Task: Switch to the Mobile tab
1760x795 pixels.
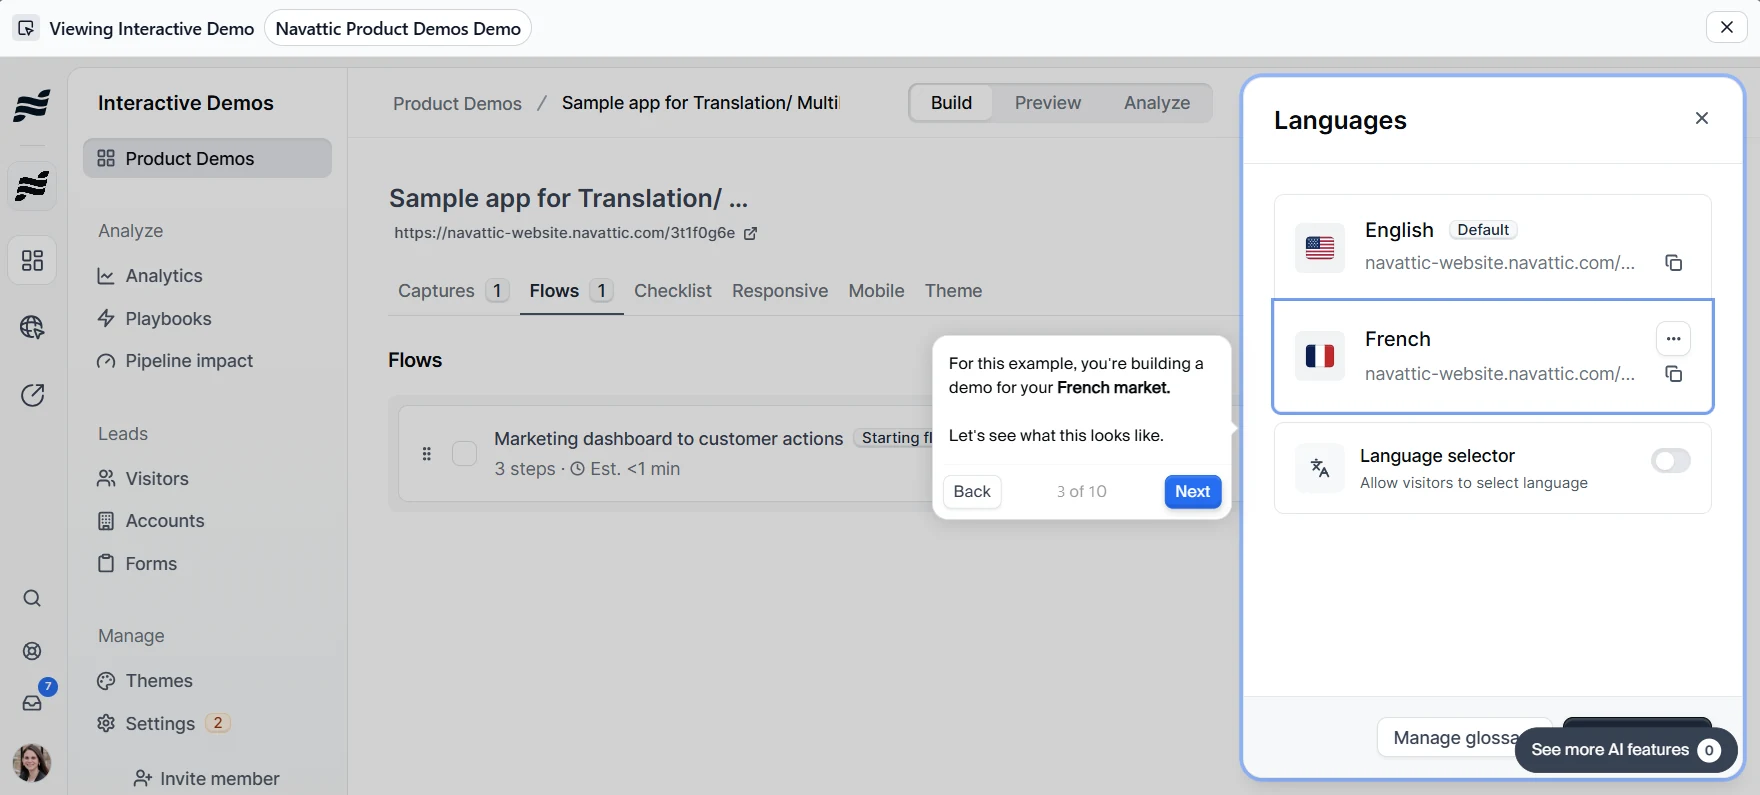Action: point(876,291)
